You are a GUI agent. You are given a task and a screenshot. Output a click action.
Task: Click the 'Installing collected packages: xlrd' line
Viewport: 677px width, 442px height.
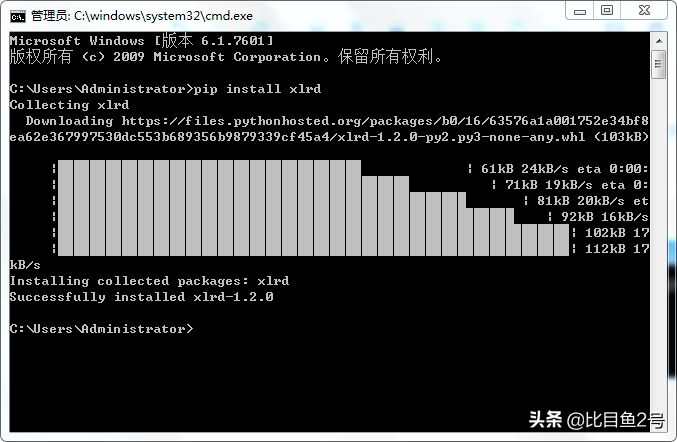pos(149,281)
